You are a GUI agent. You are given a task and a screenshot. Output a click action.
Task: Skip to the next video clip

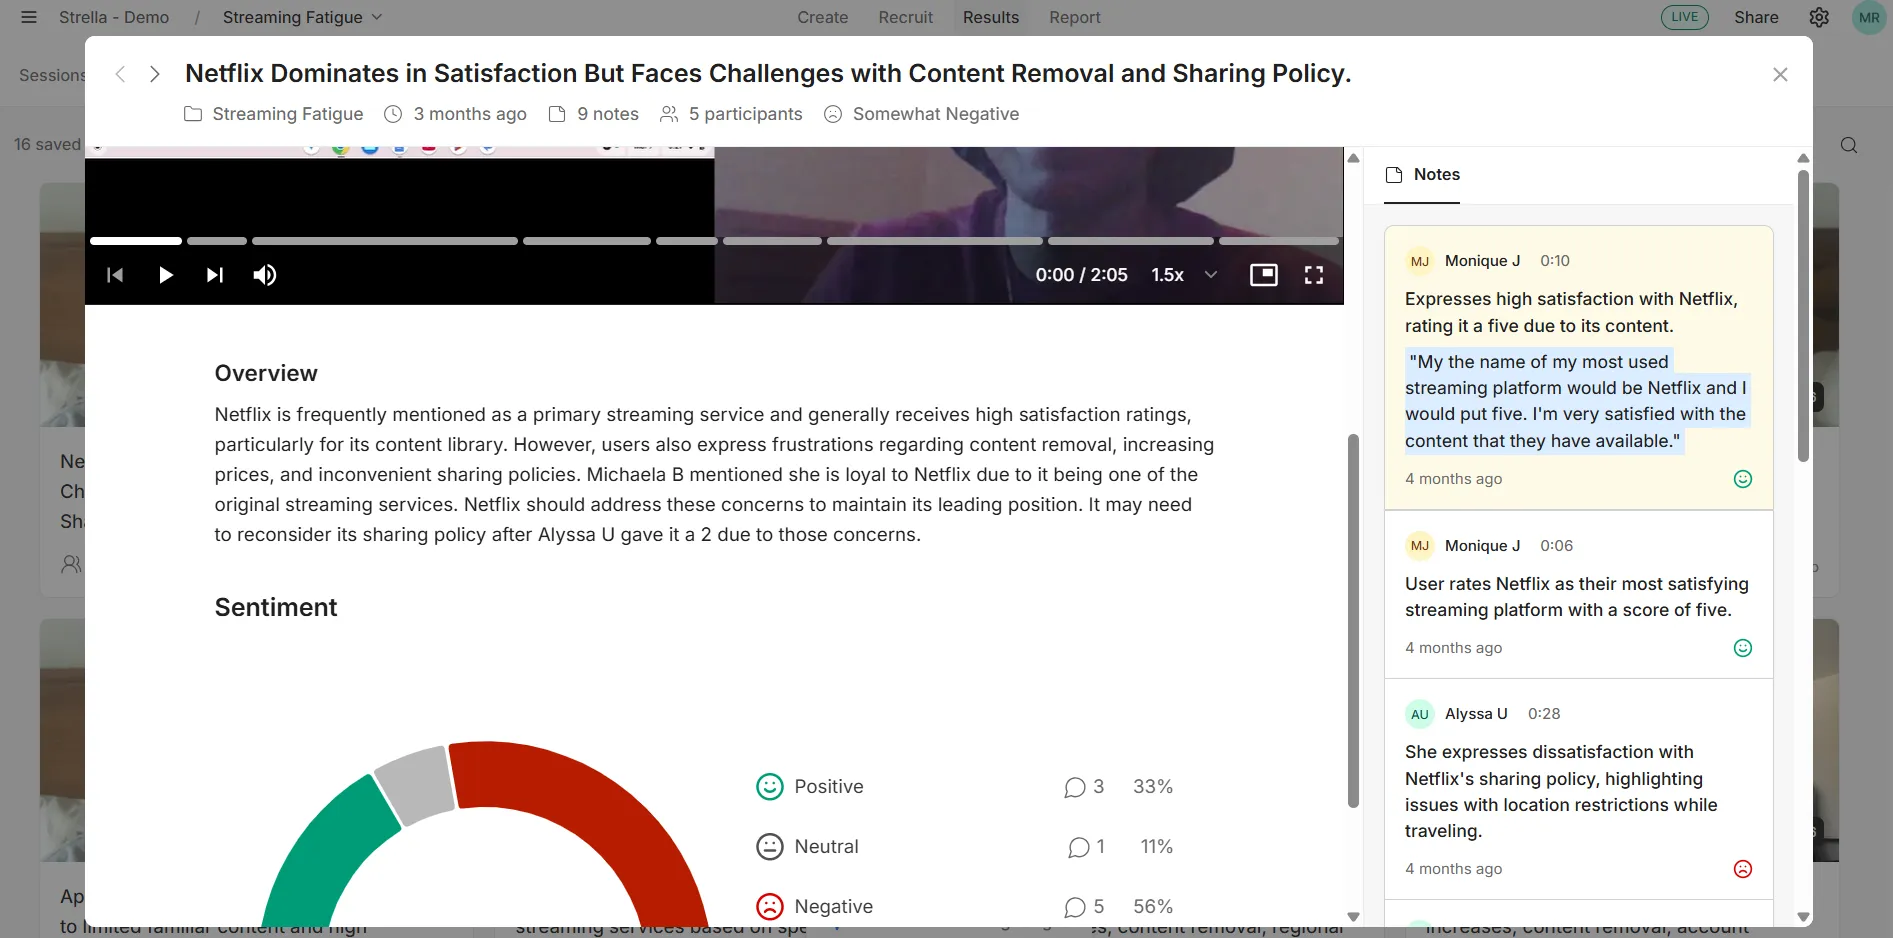[x=215, y=275]
